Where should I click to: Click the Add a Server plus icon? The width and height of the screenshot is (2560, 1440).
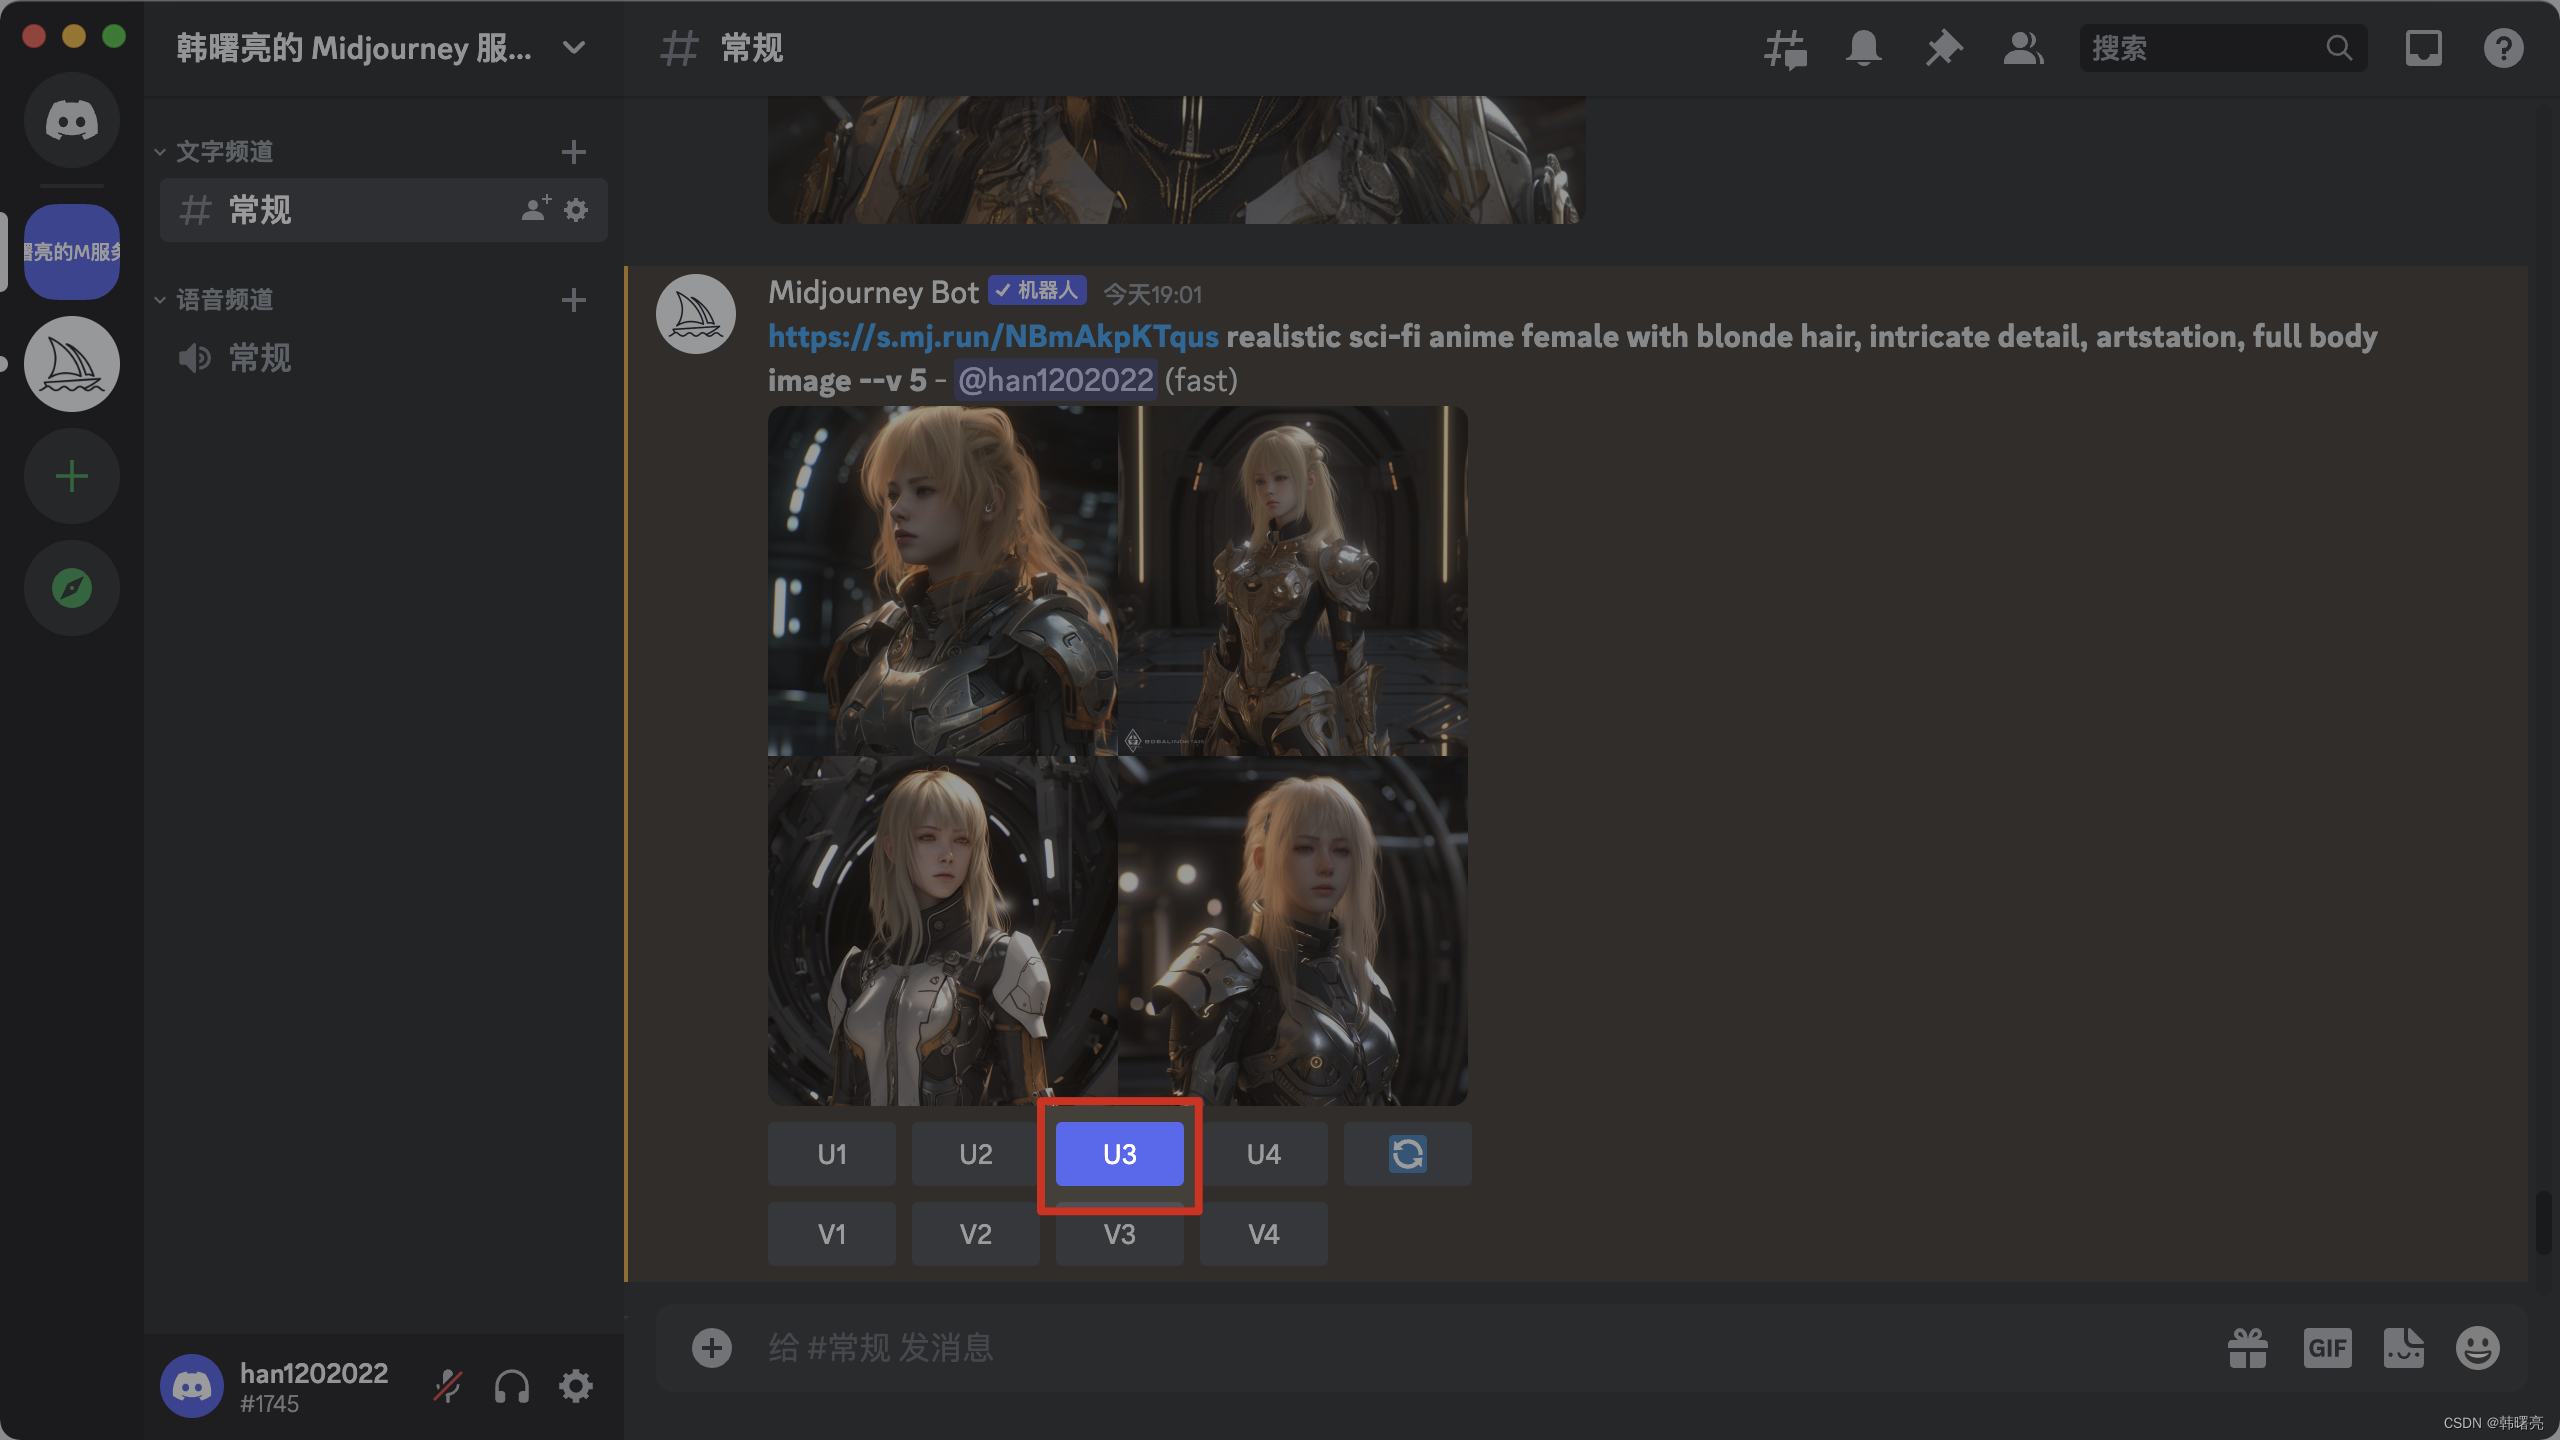pyautogui.click(x=71, y=476)
